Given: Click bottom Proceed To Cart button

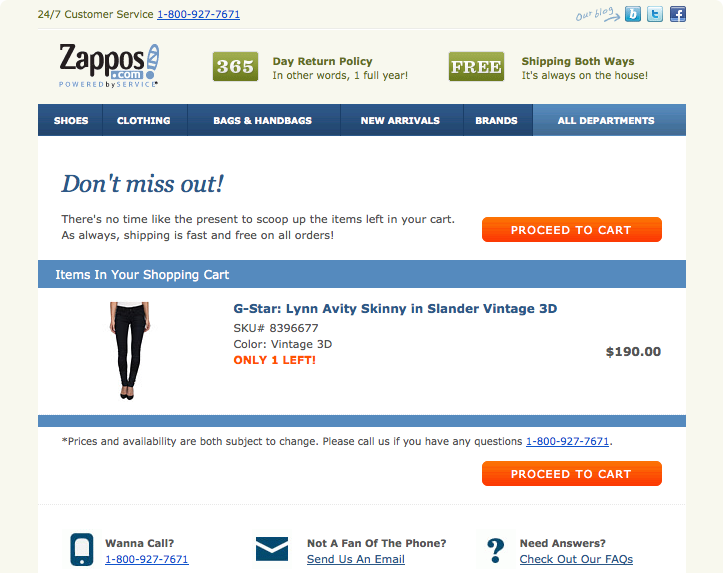Looking at the screenshot, I should click(571, 474).
